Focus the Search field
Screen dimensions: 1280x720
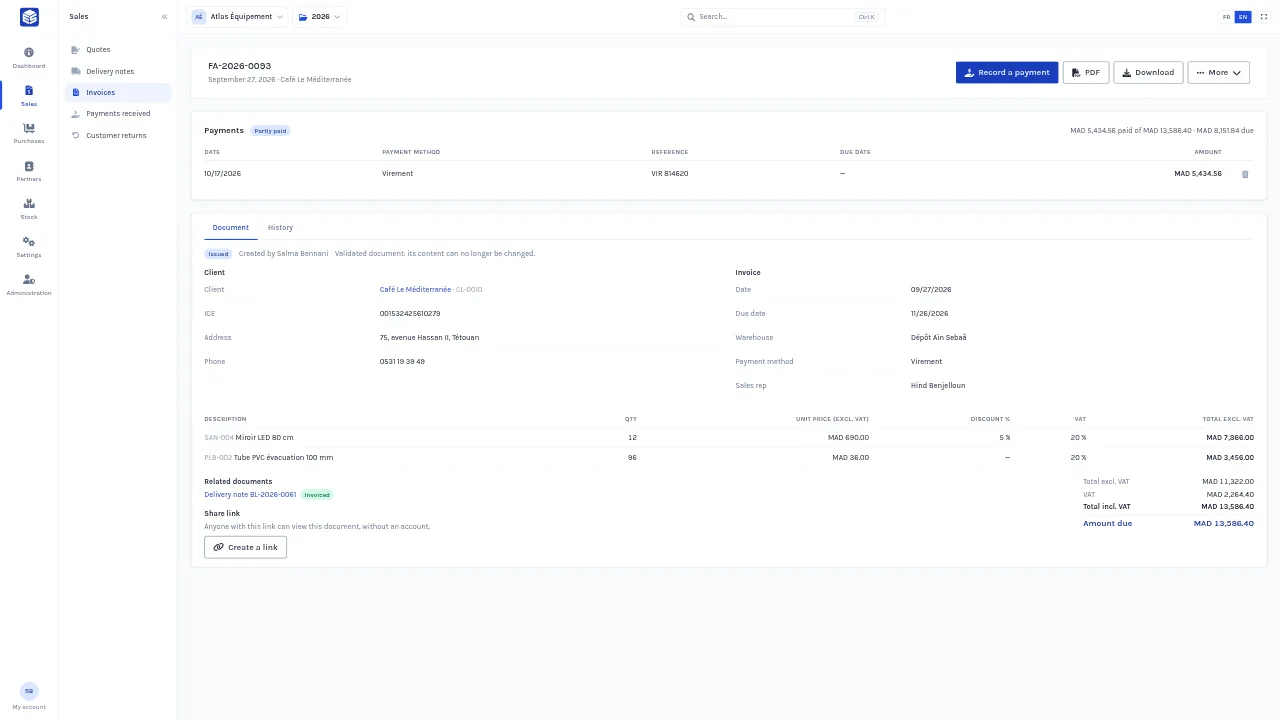(782, 17)
